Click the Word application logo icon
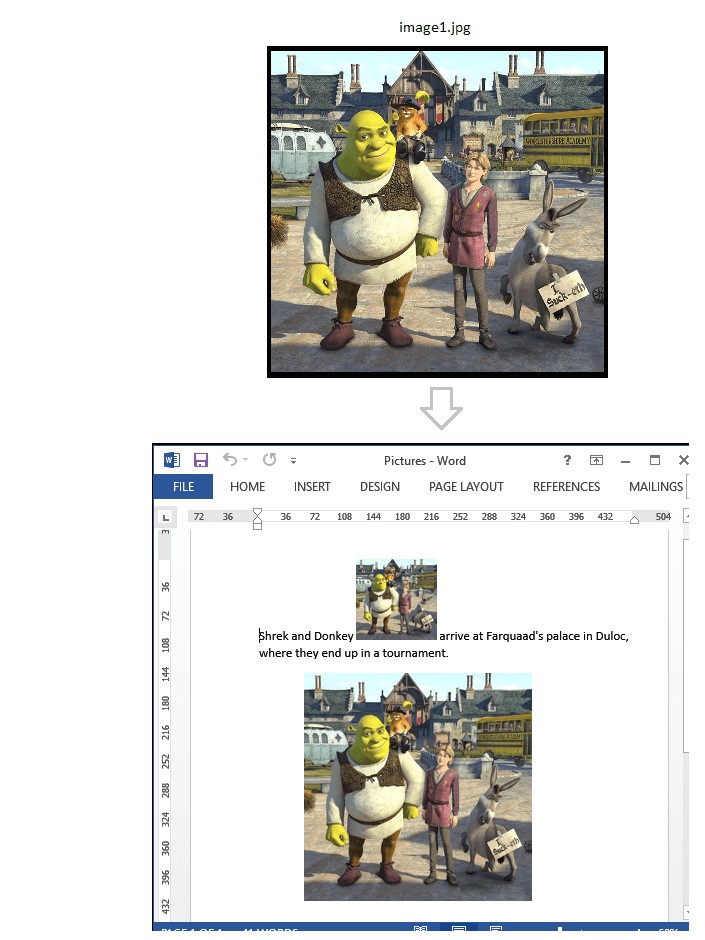The image size is (705, 940). 171,460
